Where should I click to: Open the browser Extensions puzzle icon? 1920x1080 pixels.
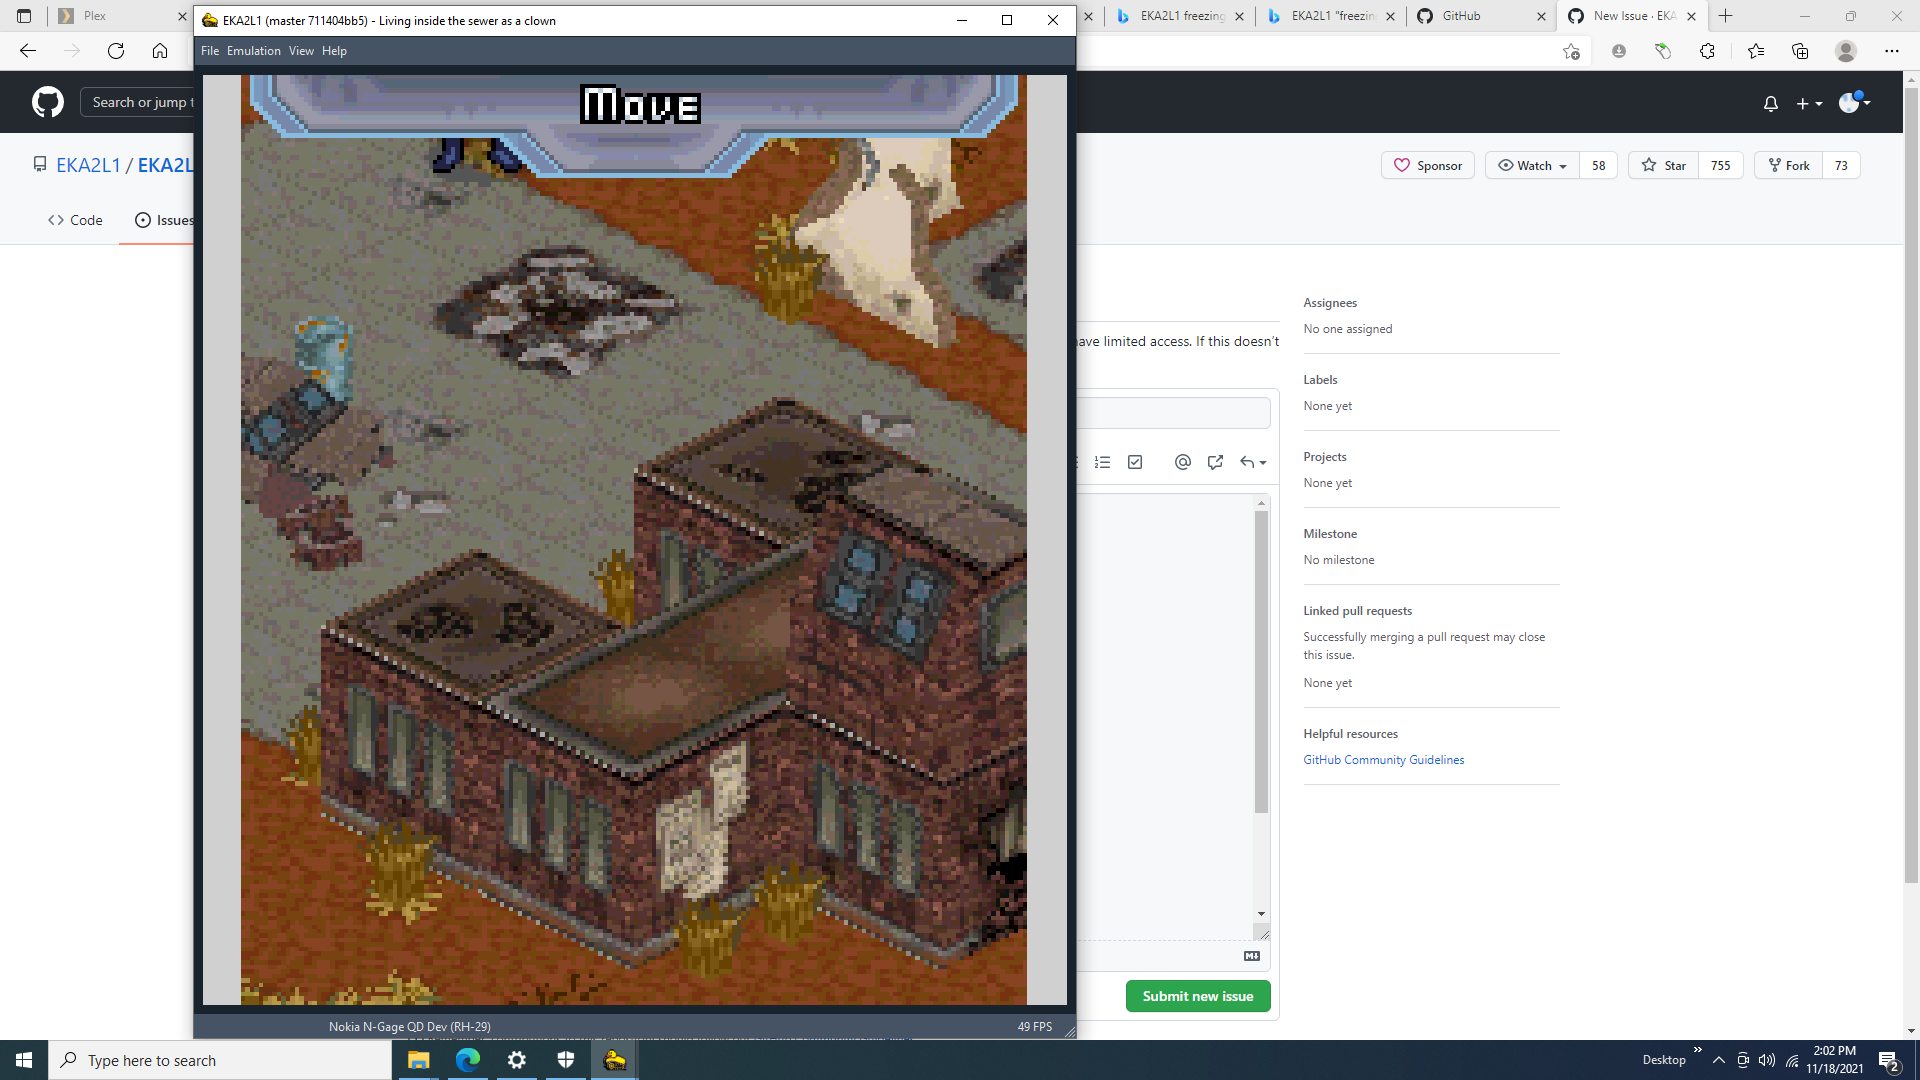[x=1708, y=51]
